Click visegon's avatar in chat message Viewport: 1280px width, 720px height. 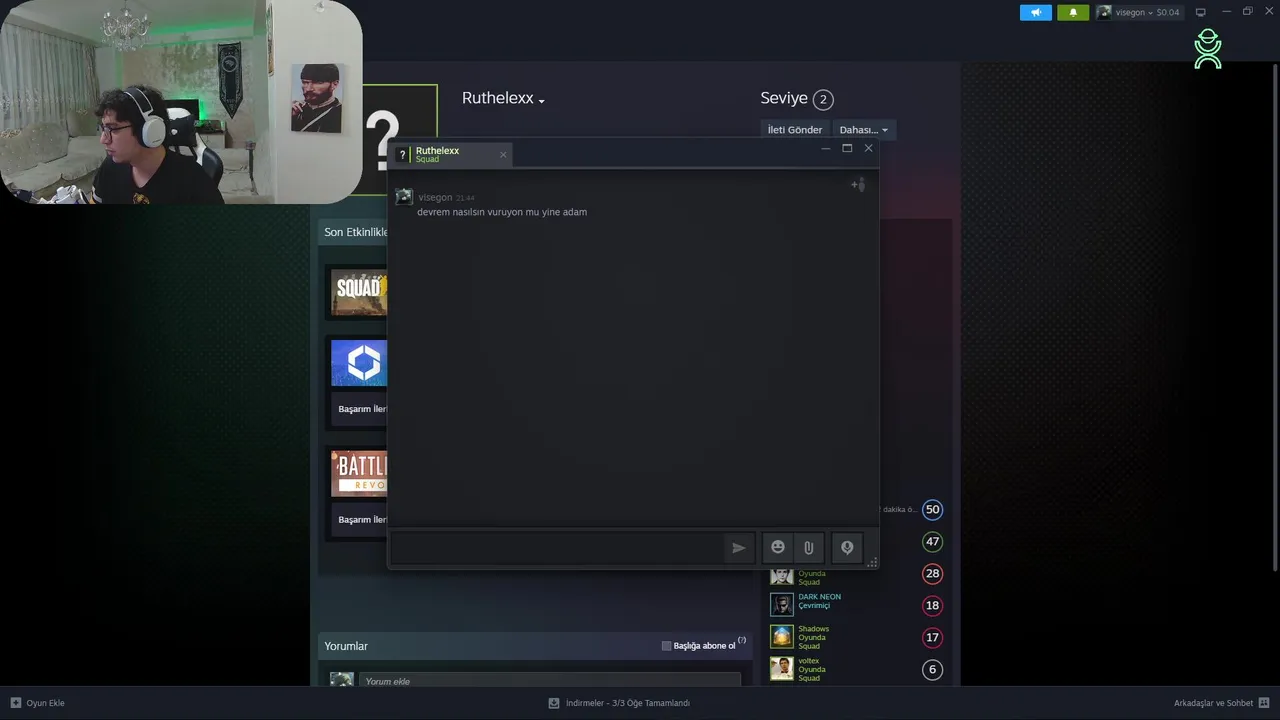click(404, 197)
